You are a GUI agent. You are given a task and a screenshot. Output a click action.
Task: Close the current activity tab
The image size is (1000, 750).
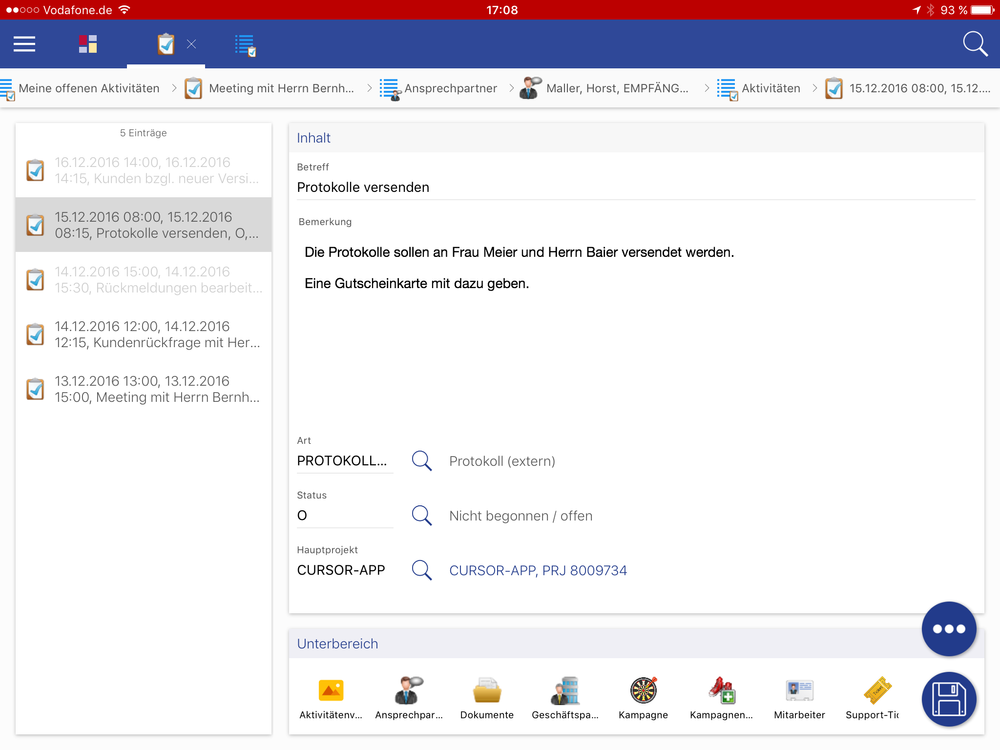[191, 44]
